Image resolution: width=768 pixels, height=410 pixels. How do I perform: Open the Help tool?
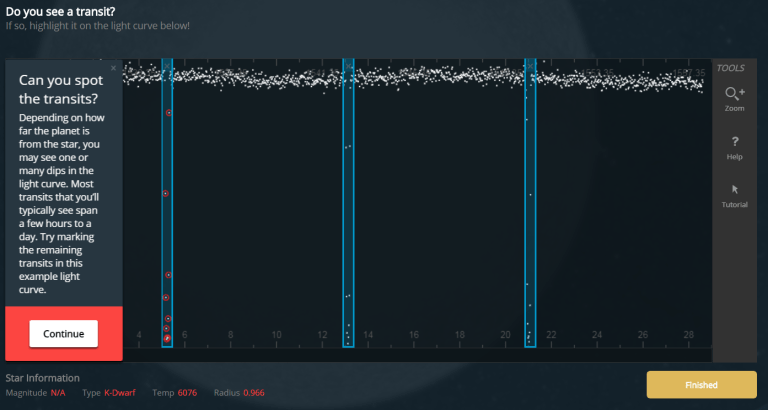click(734, 147)
